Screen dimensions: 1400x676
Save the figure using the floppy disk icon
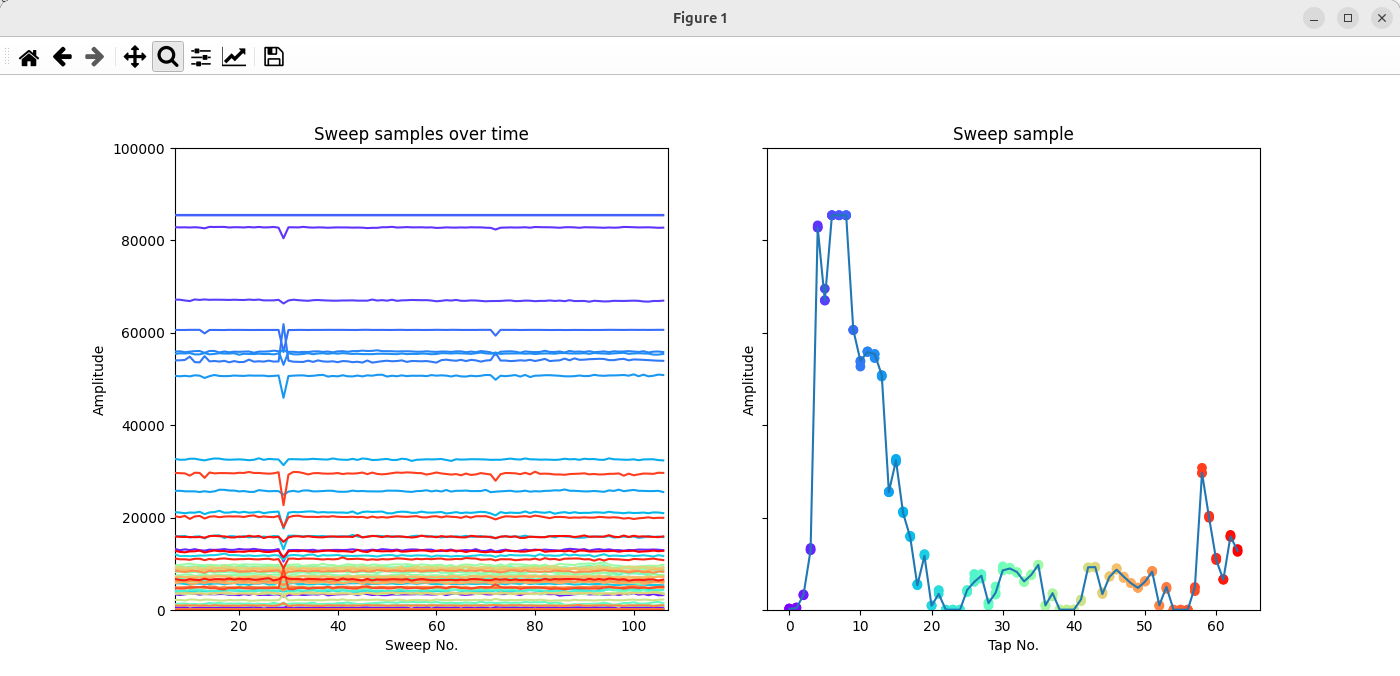(273, 57)
